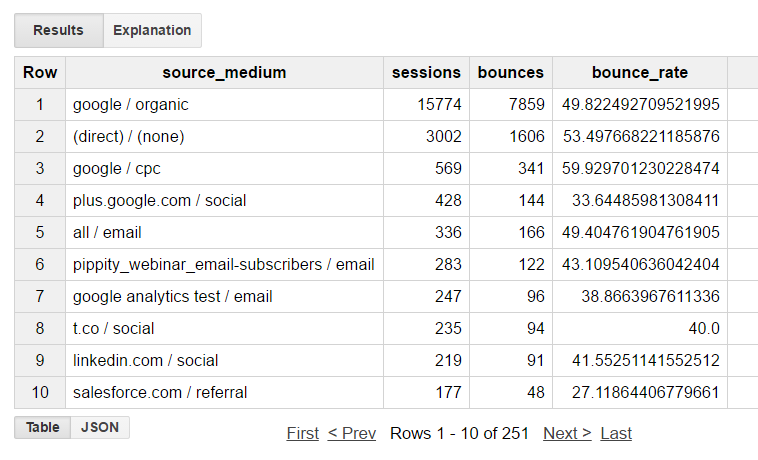Click the bounce_rate column header

pos(640,72)
